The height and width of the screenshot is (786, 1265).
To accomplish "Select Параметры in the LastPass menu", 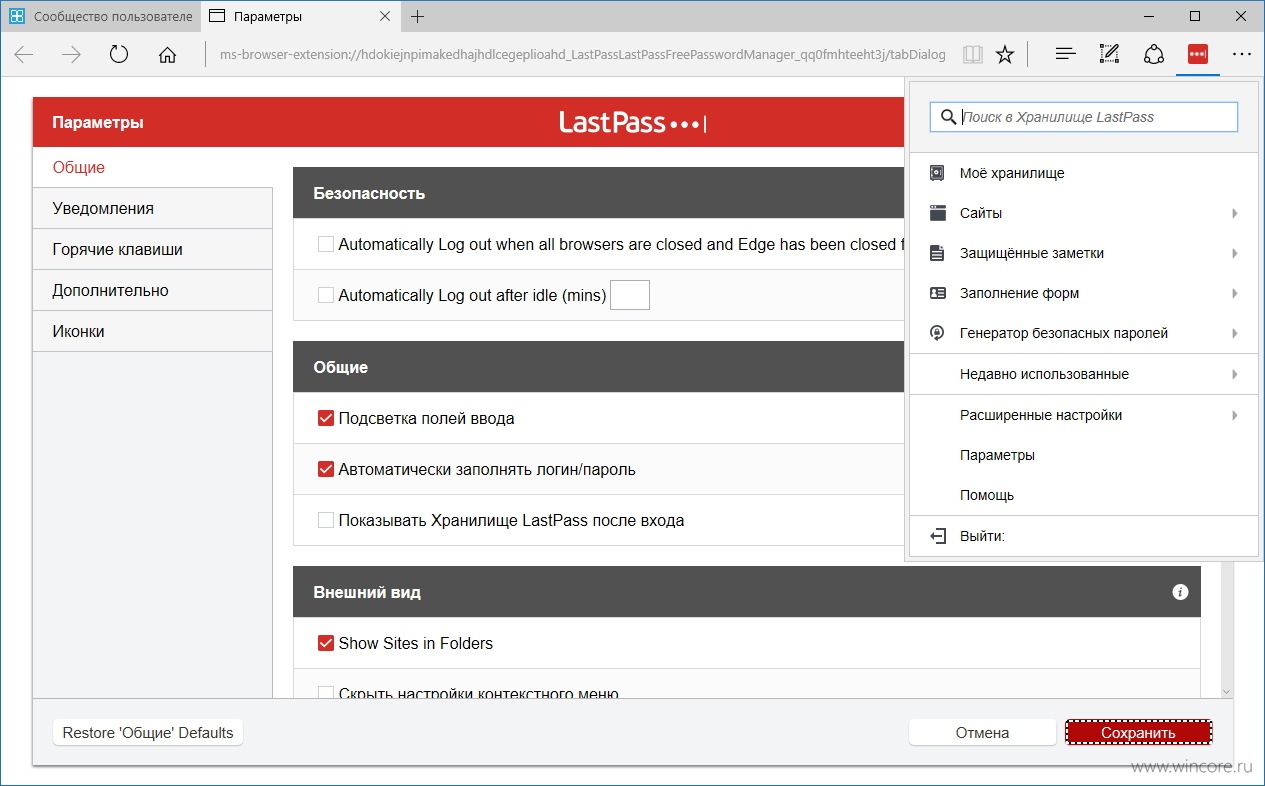I will click(1083, 455).
